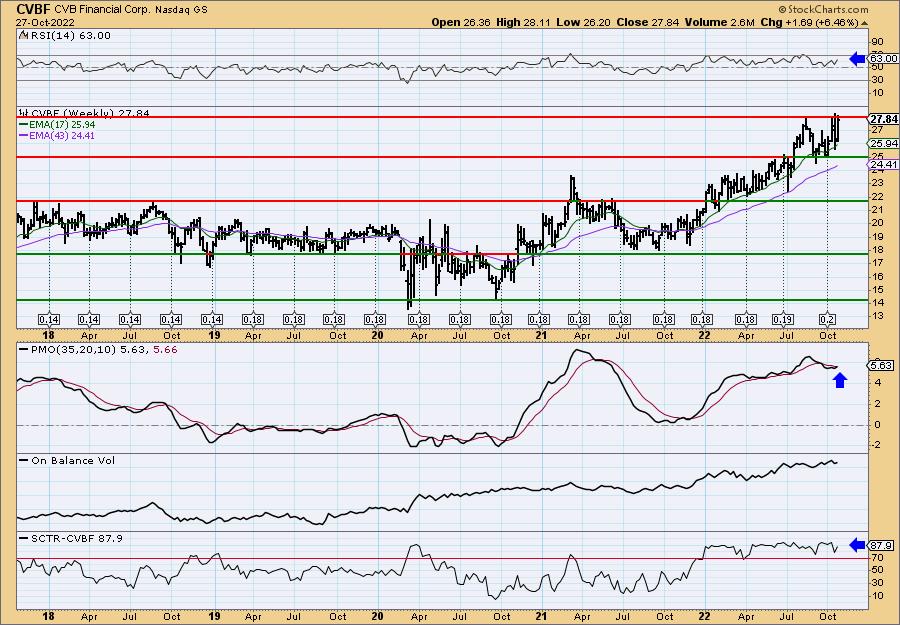Click the RSI(14) 63.00 indicator label

pyautogui.click(x=69, y=36)
